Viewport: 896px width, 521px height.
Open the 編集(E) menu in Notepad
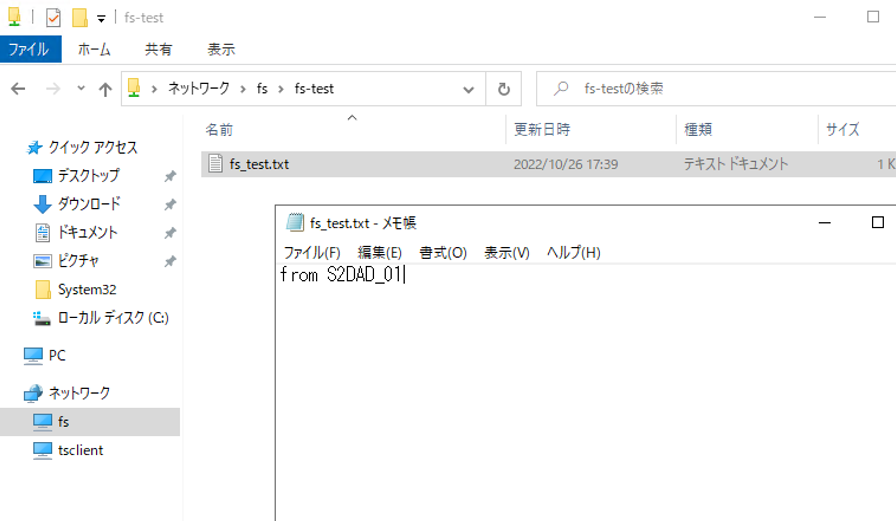[379, 253]
